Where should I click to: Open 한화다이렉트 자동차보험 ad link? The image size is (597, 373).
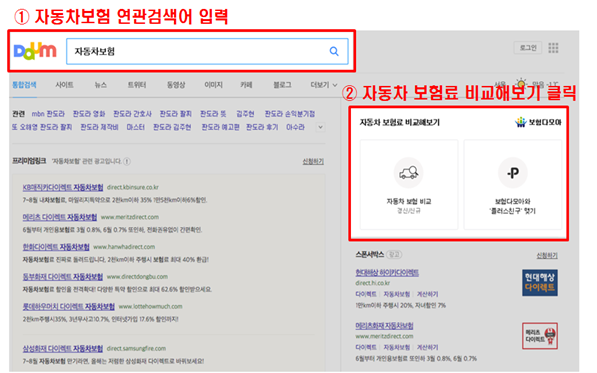[x=56, y=247]
